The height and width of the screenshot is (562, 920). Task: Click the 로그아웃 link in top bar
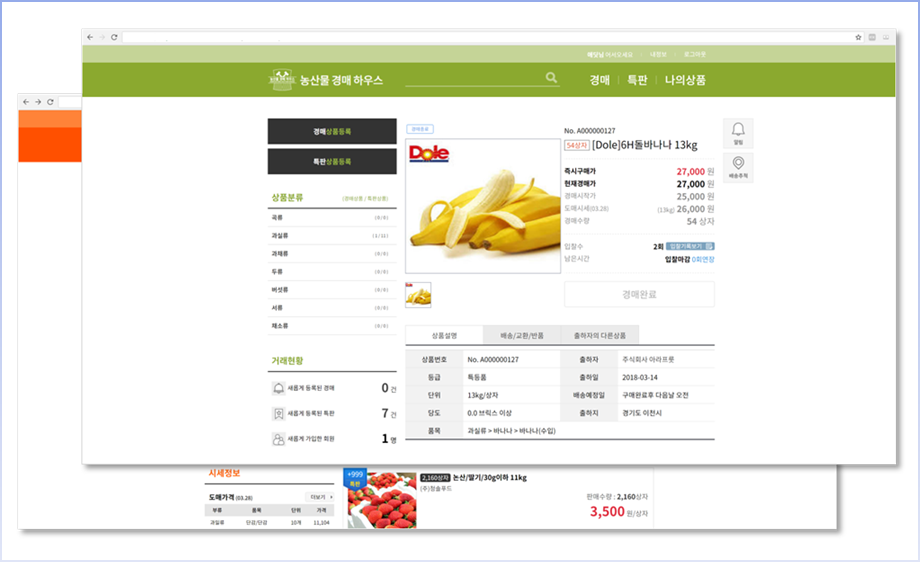[x=694, y=54]
